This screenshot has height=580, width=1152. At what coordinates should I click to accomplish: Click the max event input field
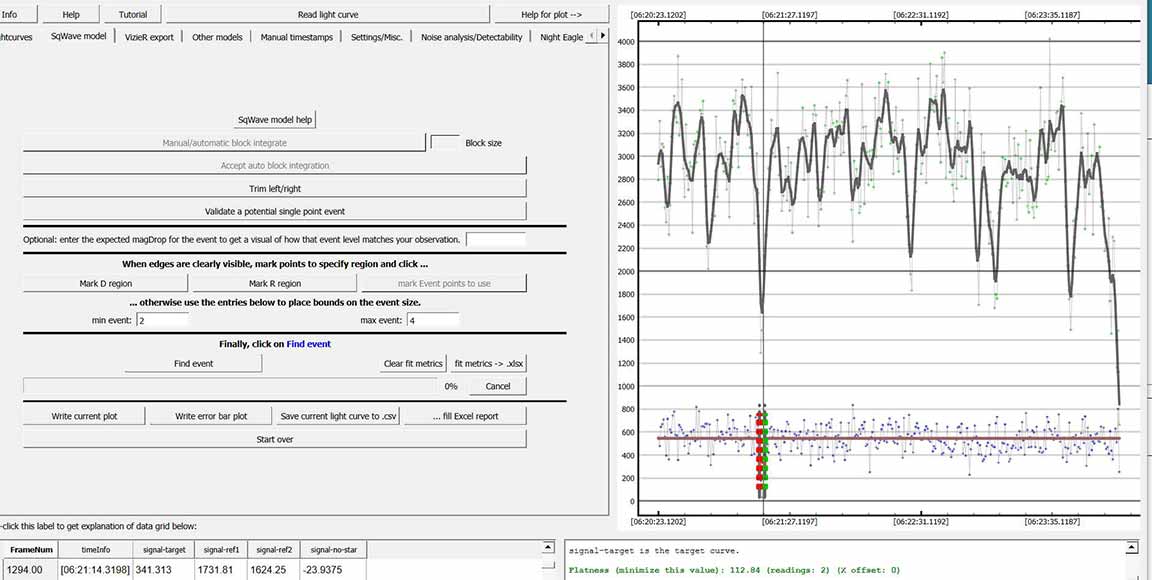coord(432,320)
